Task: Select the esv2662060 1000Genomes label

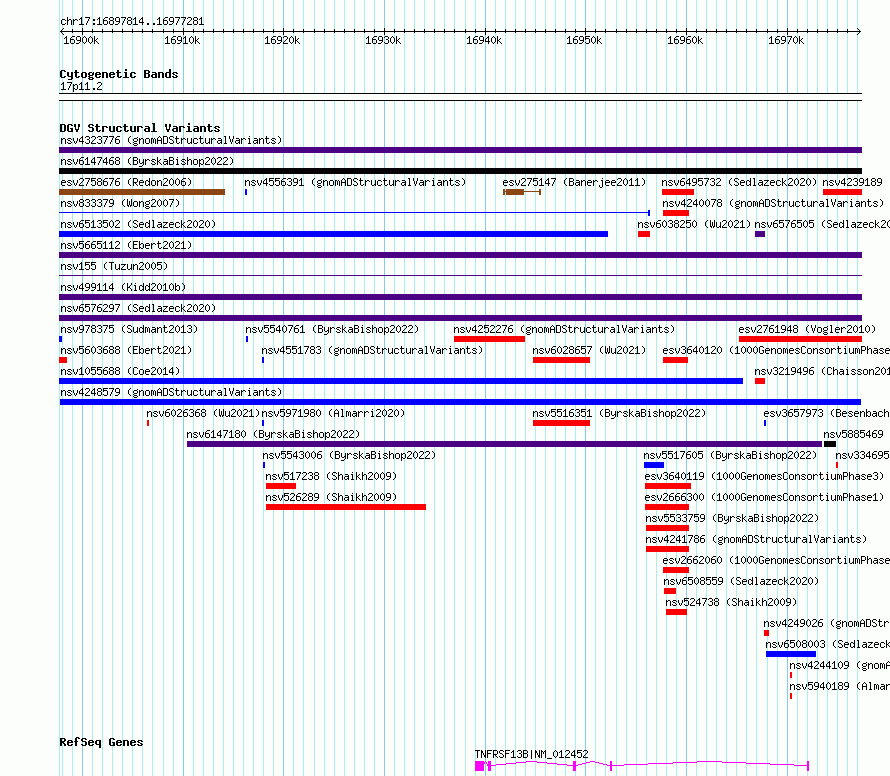Action: (776, 560)
